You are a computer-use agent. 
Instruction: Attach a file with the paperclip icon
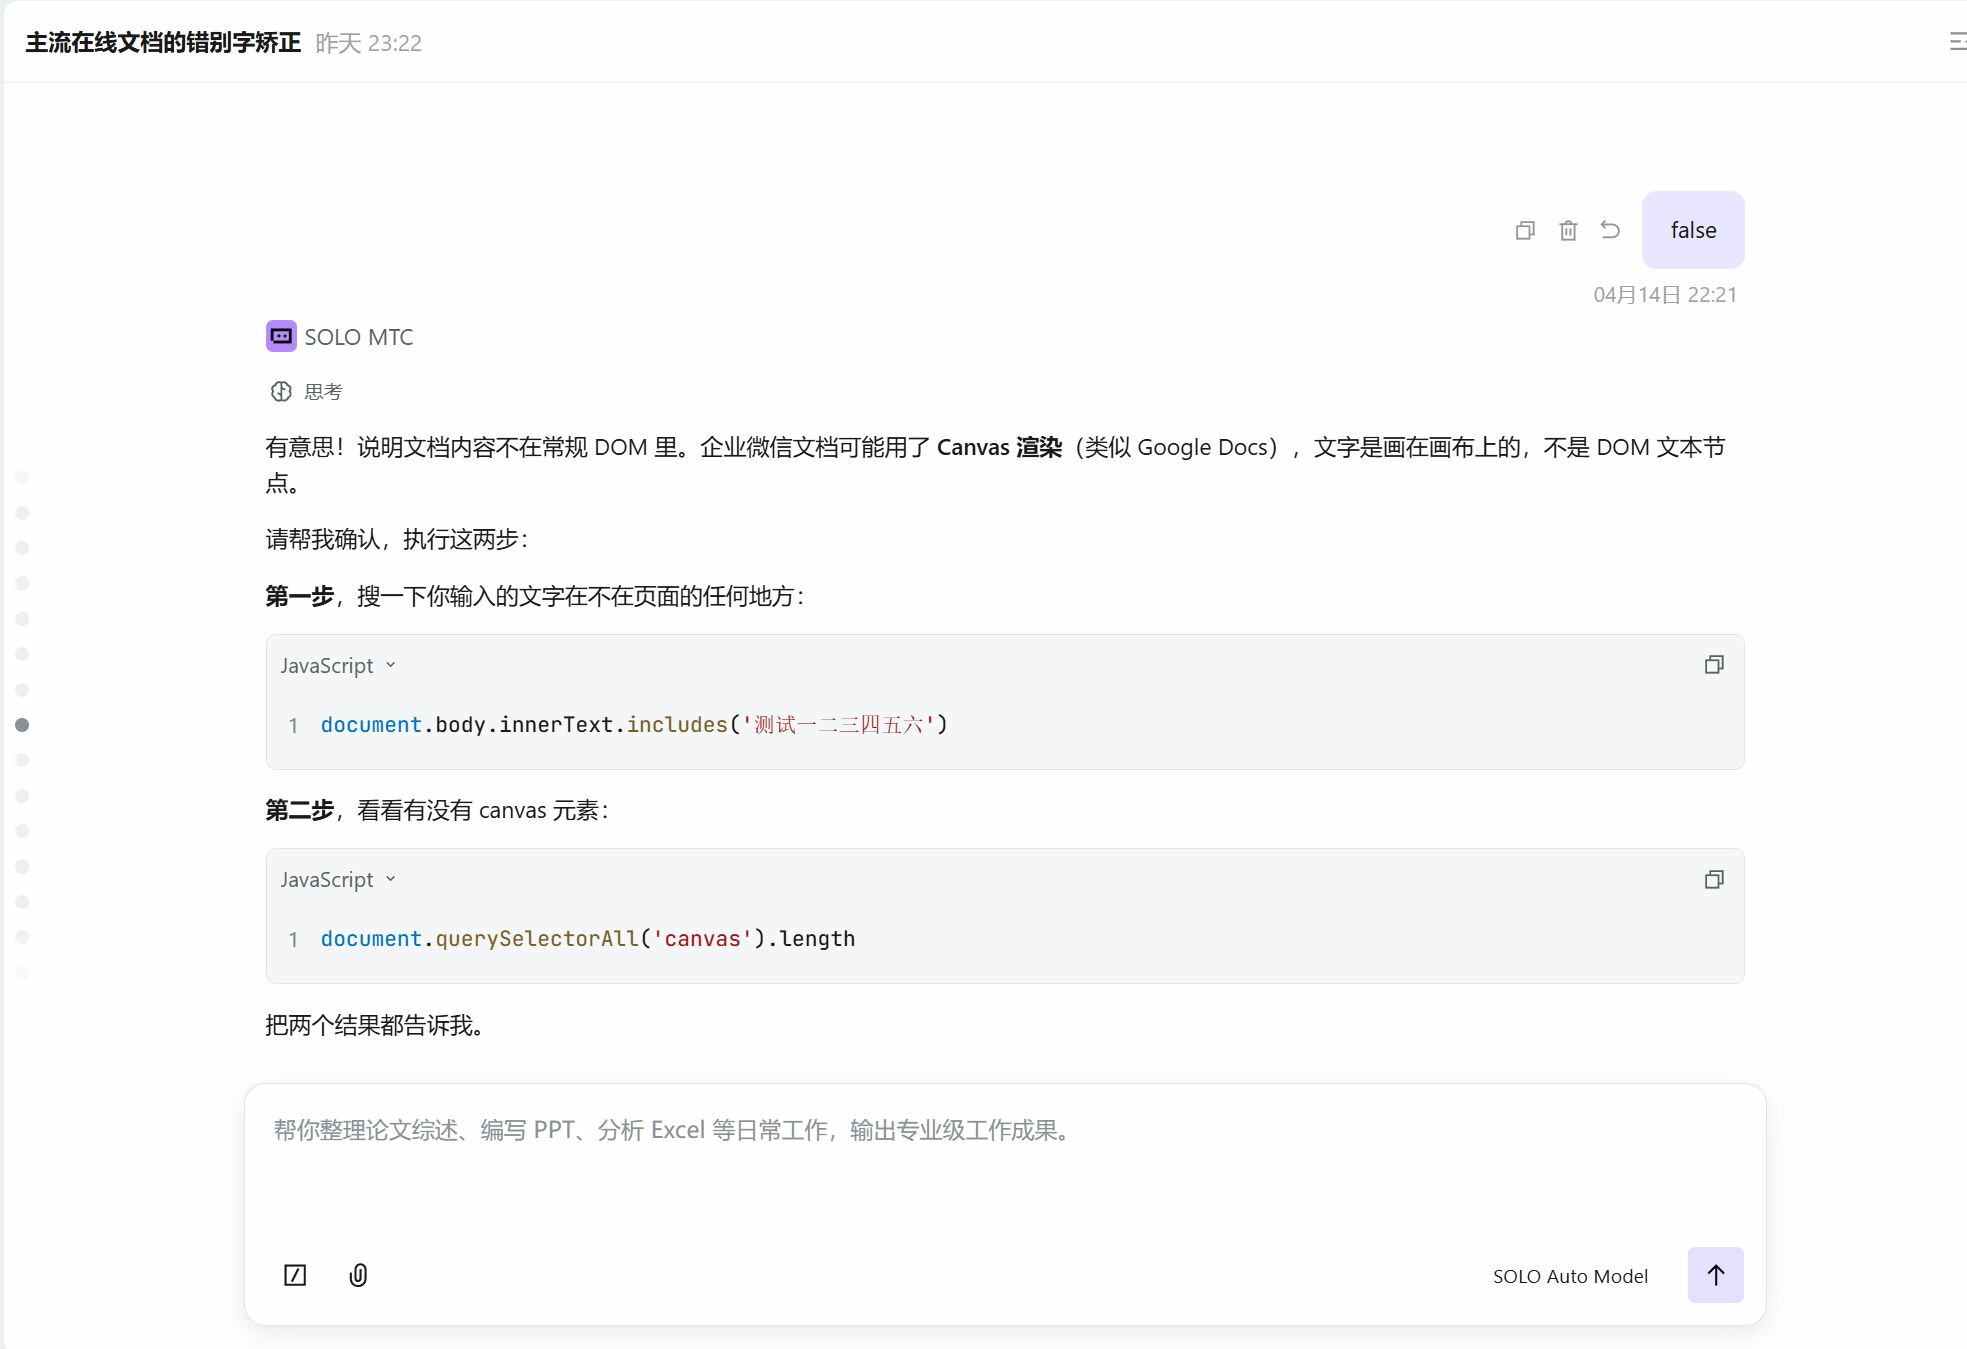tap(358, 1275)
